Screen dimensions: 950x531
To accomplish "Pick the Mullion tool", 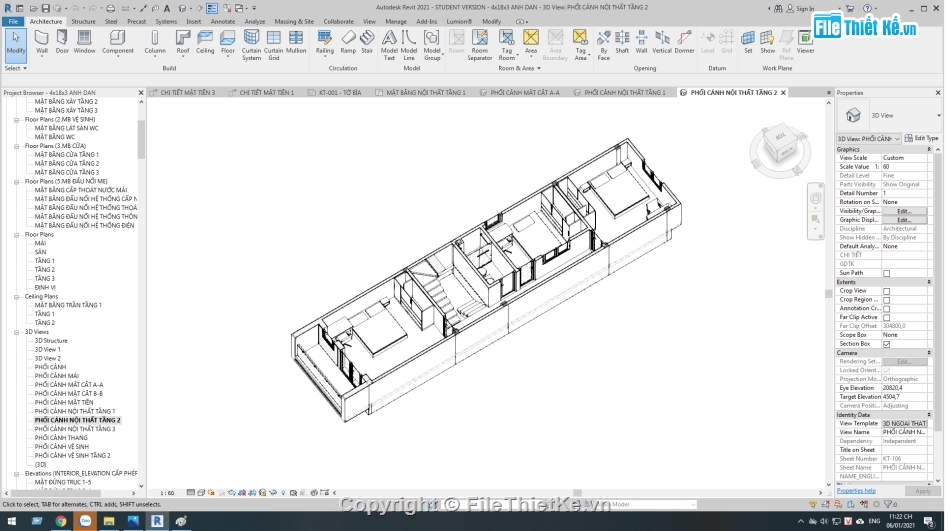I will pyautogui.click(x=296, y=42).
